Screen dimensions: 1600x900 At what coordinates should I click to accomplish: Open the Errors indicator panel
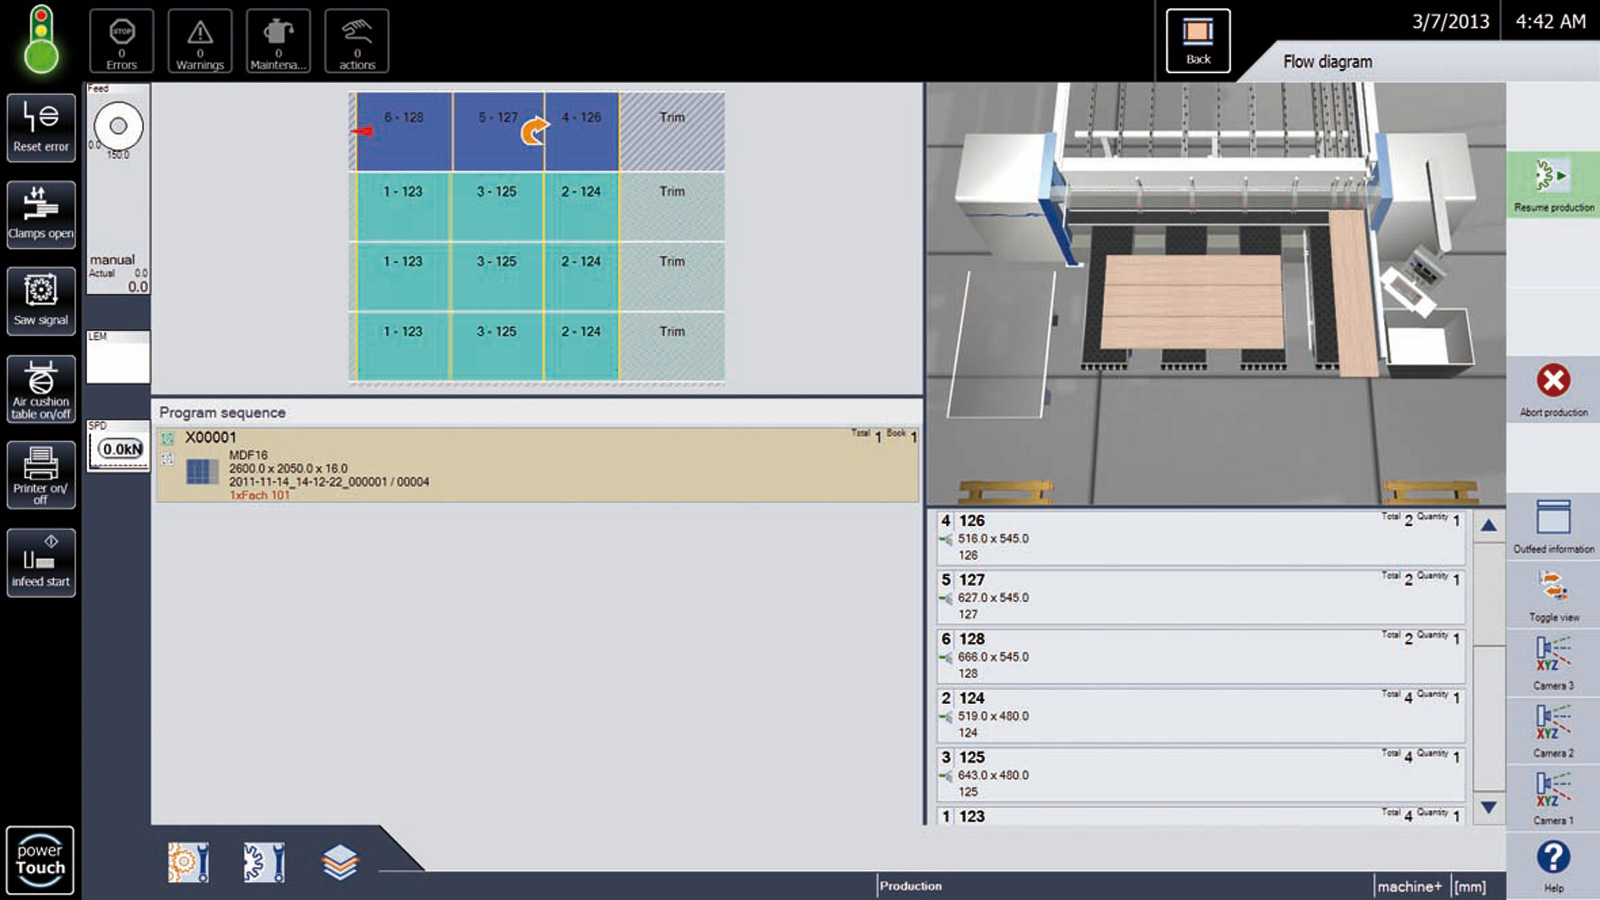coord(121,41)
